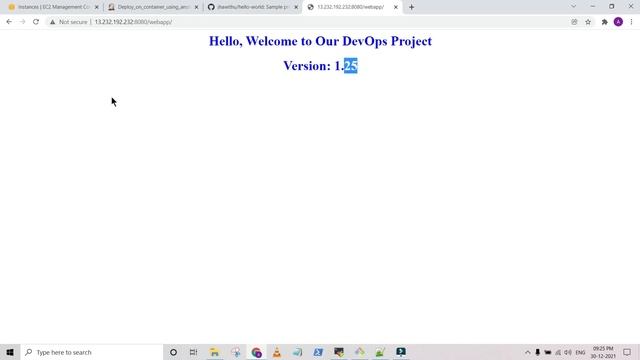Click the share or install icon beside the bookmark star

574,22
